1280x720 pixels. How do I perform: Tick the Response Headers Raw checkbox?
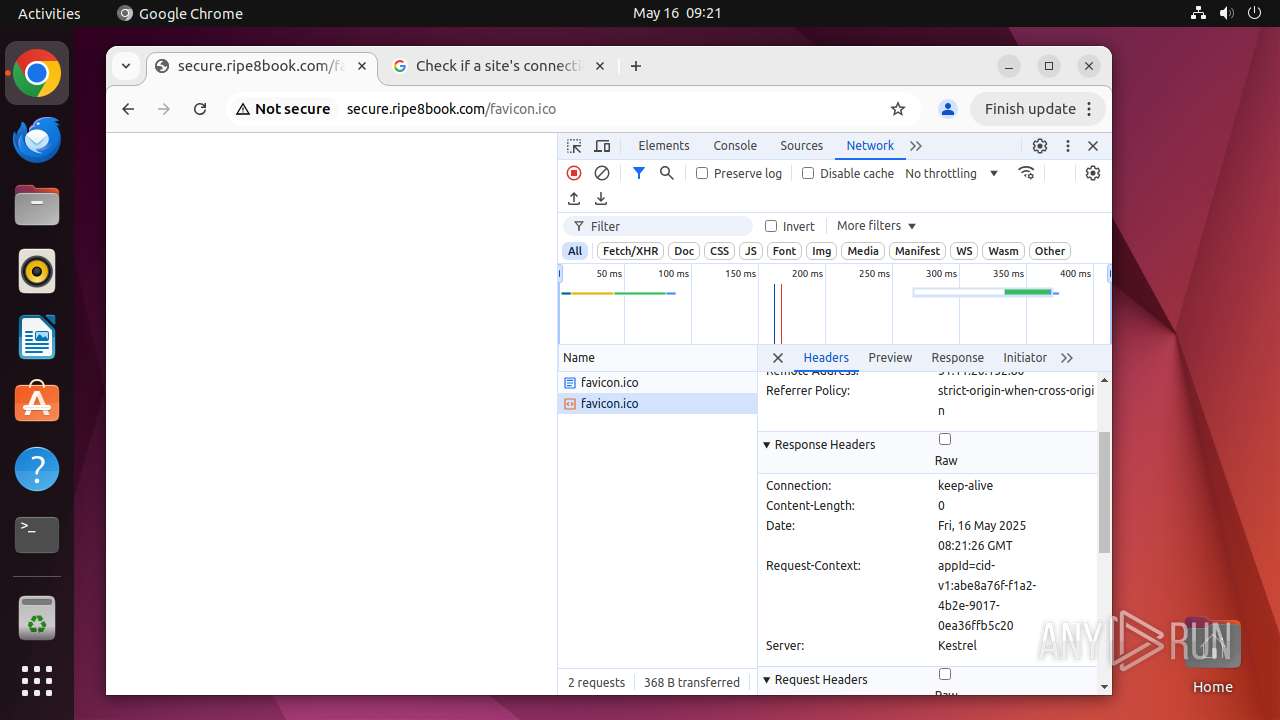coord(945,439)
